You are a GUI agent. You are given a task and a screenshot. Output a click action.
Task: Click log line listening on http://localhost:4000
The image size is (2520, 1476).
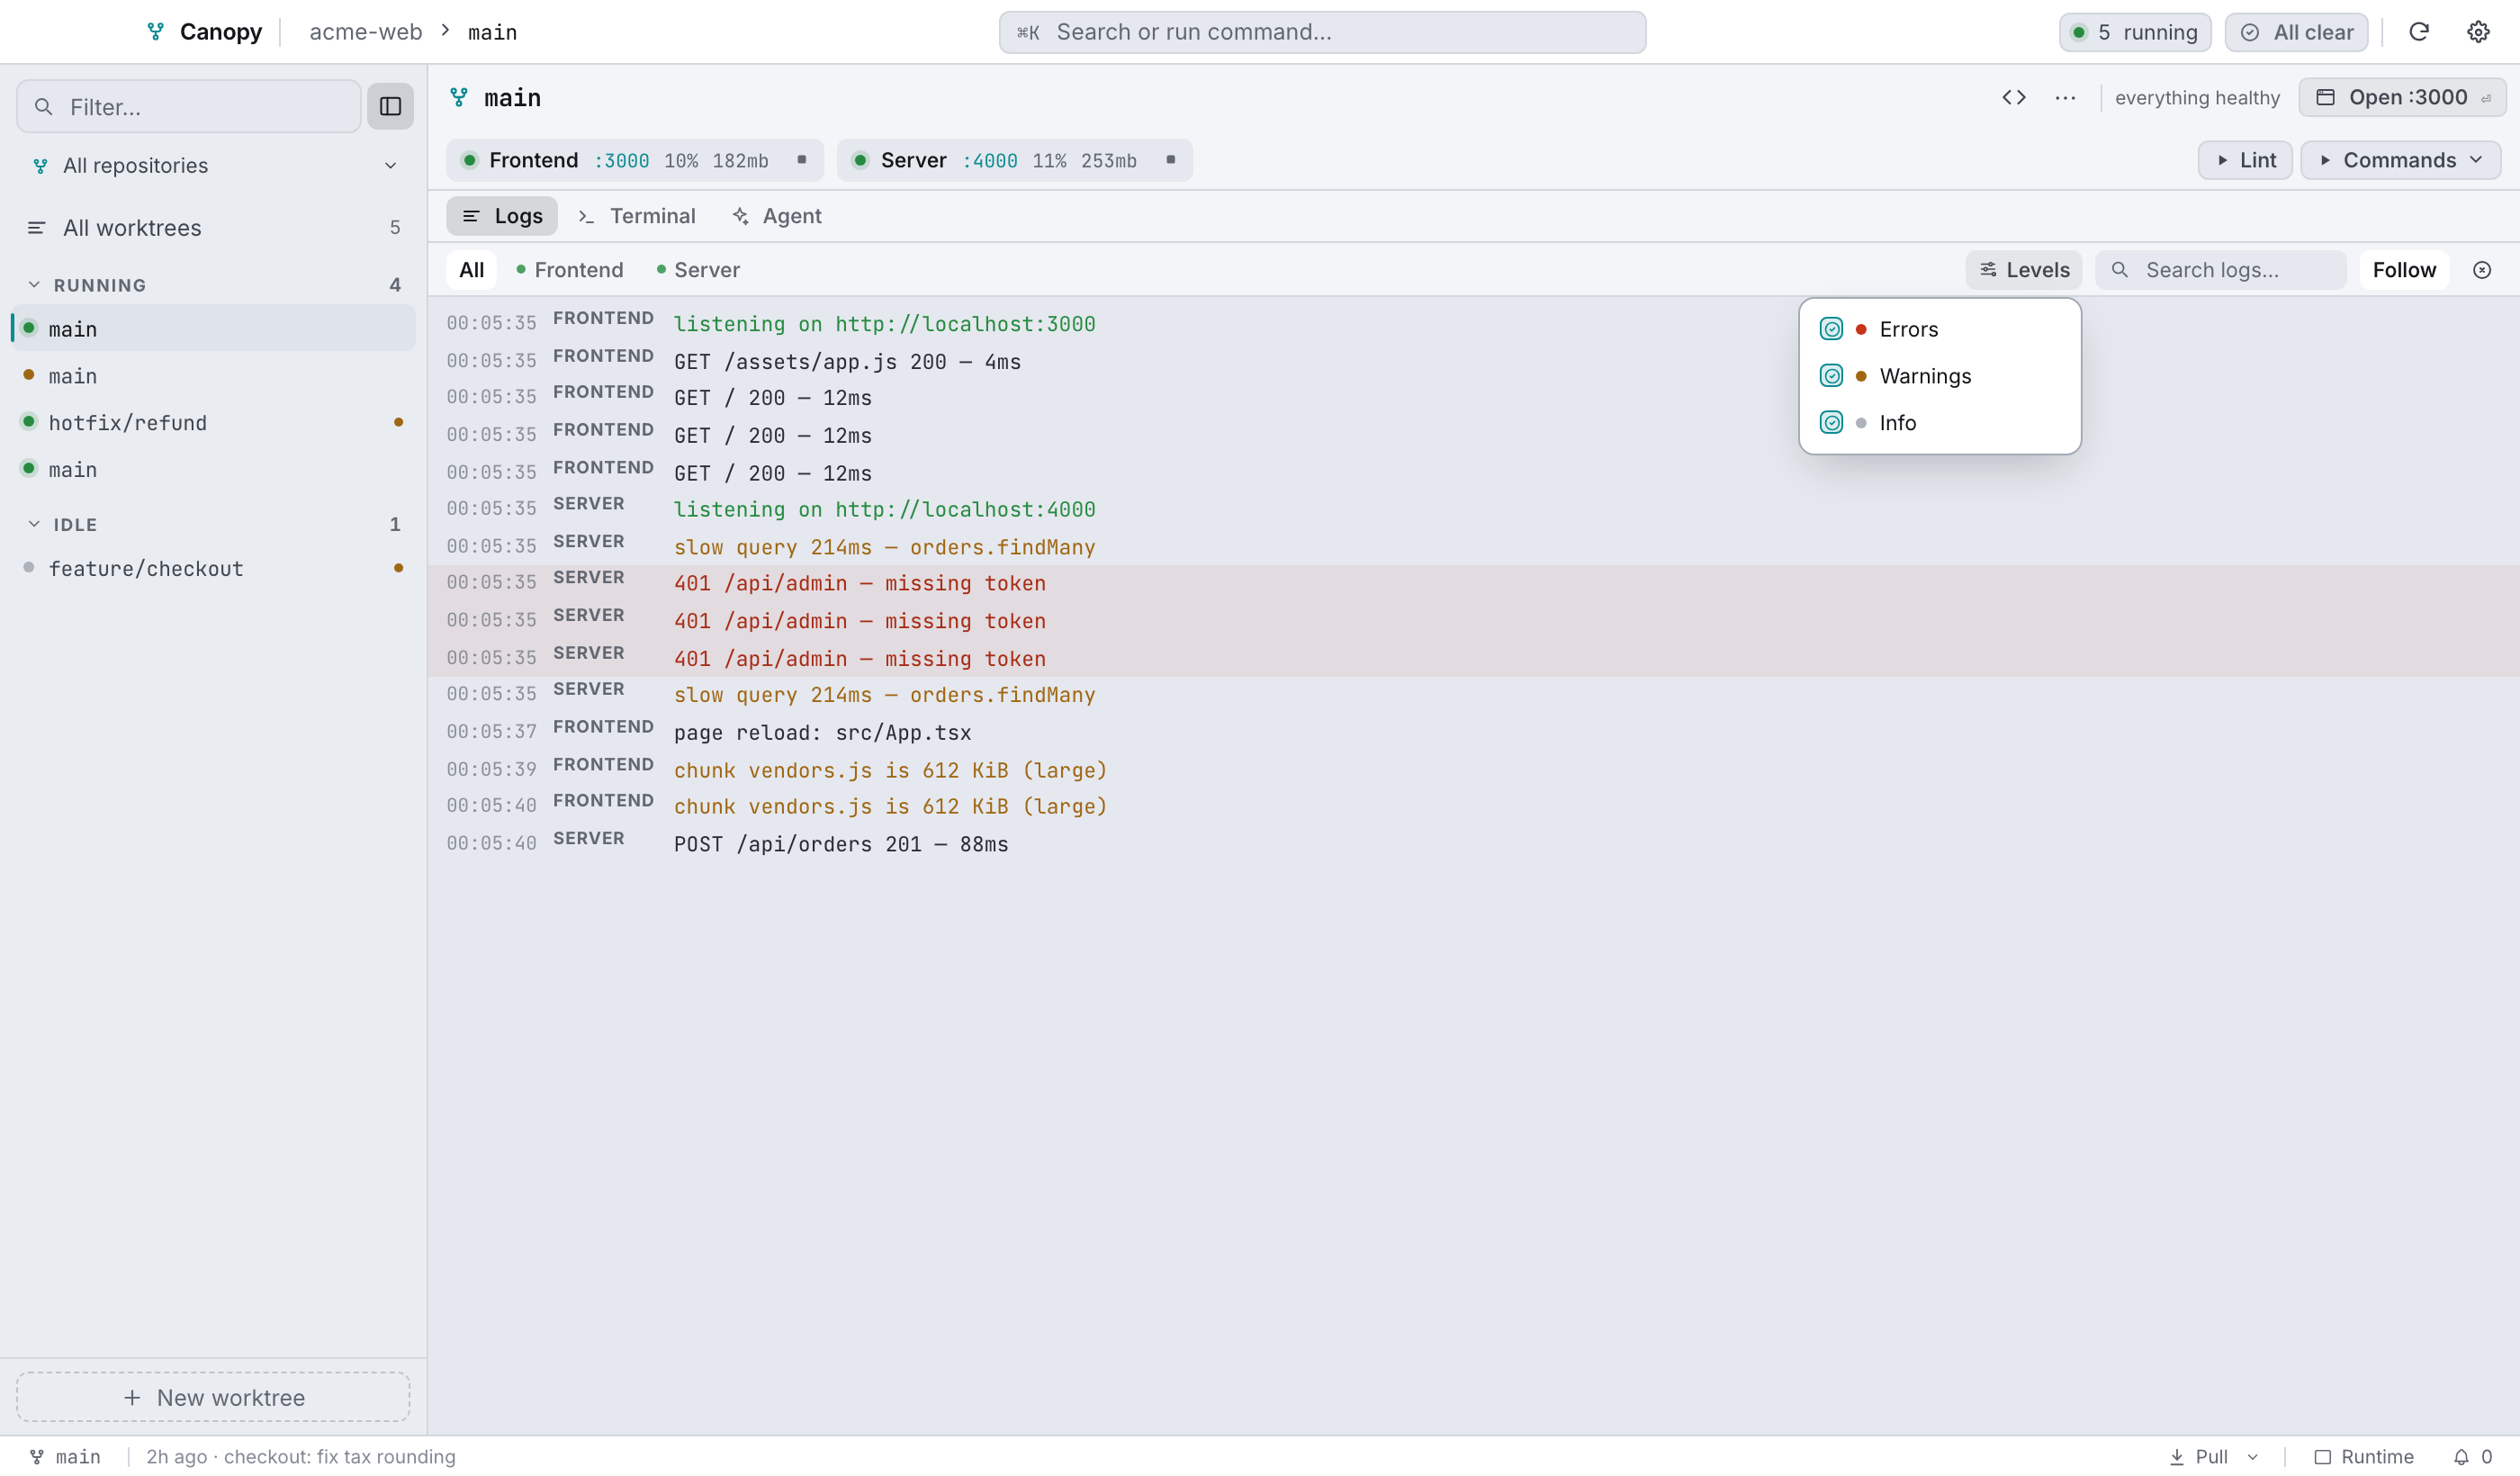884,509
